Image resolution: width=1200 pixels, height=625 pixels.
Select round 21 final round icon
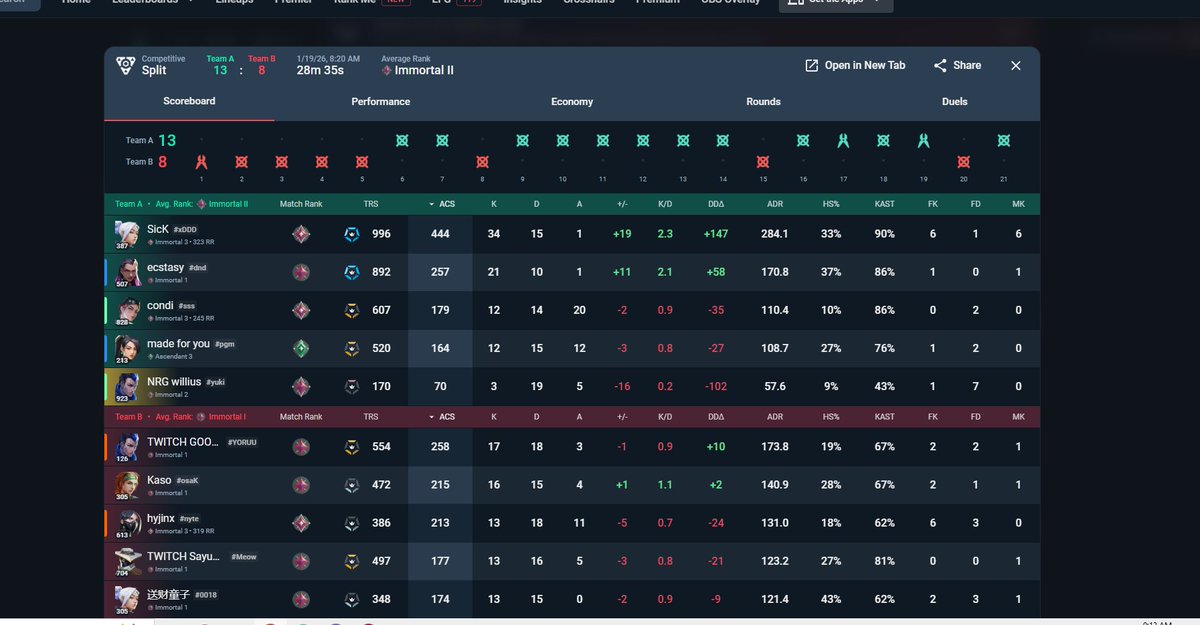pyautogui.click(x=1003, y=140)
